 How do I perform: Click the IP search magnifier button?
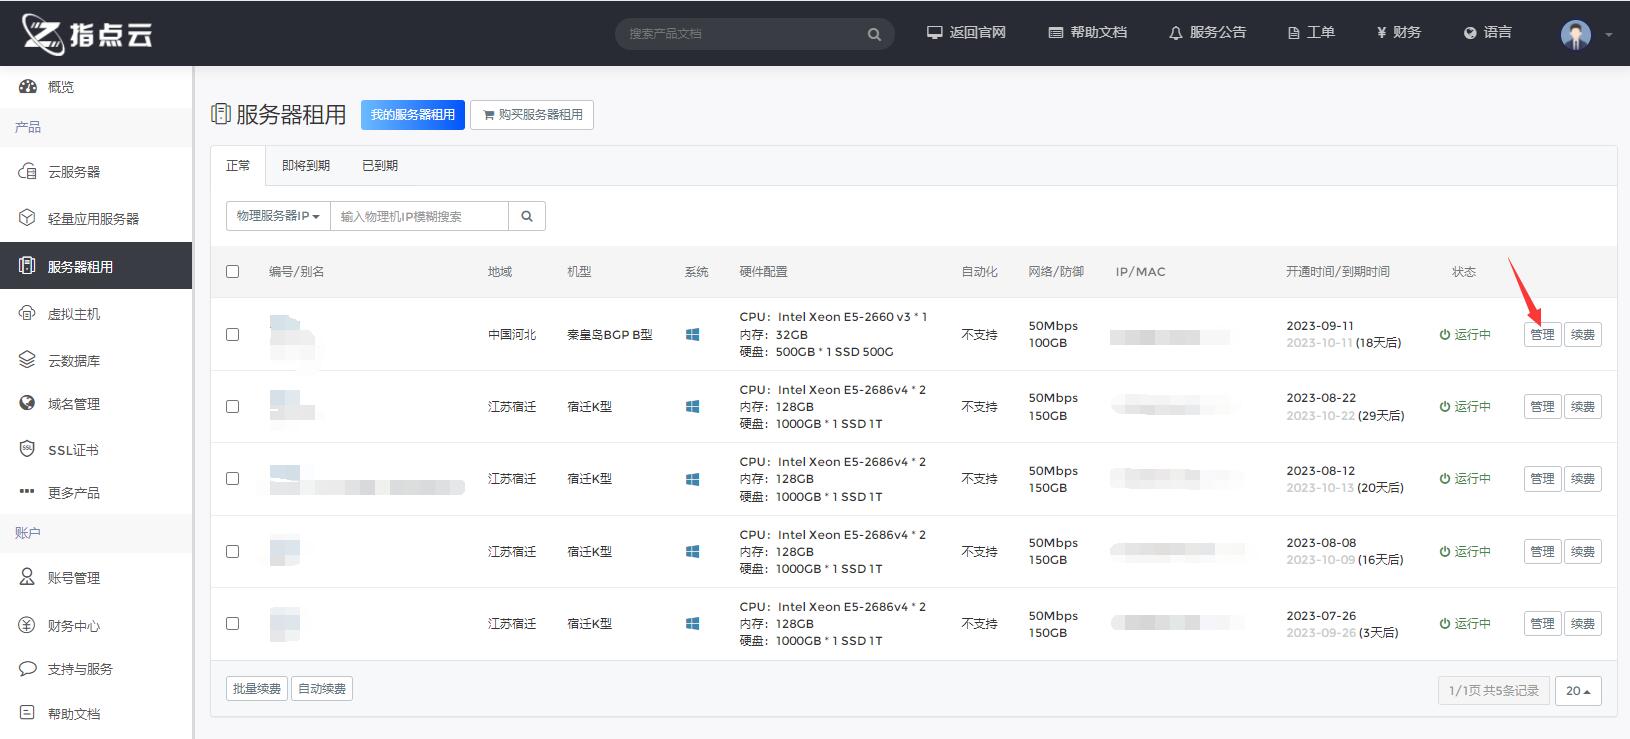coord(527,216)
